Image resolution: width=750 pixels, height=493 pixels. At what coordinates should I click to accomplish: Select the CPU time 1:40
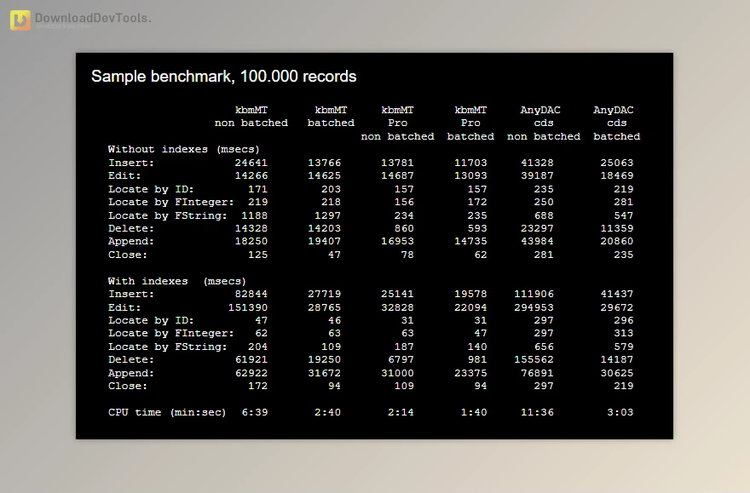click(x=474, y=412)
